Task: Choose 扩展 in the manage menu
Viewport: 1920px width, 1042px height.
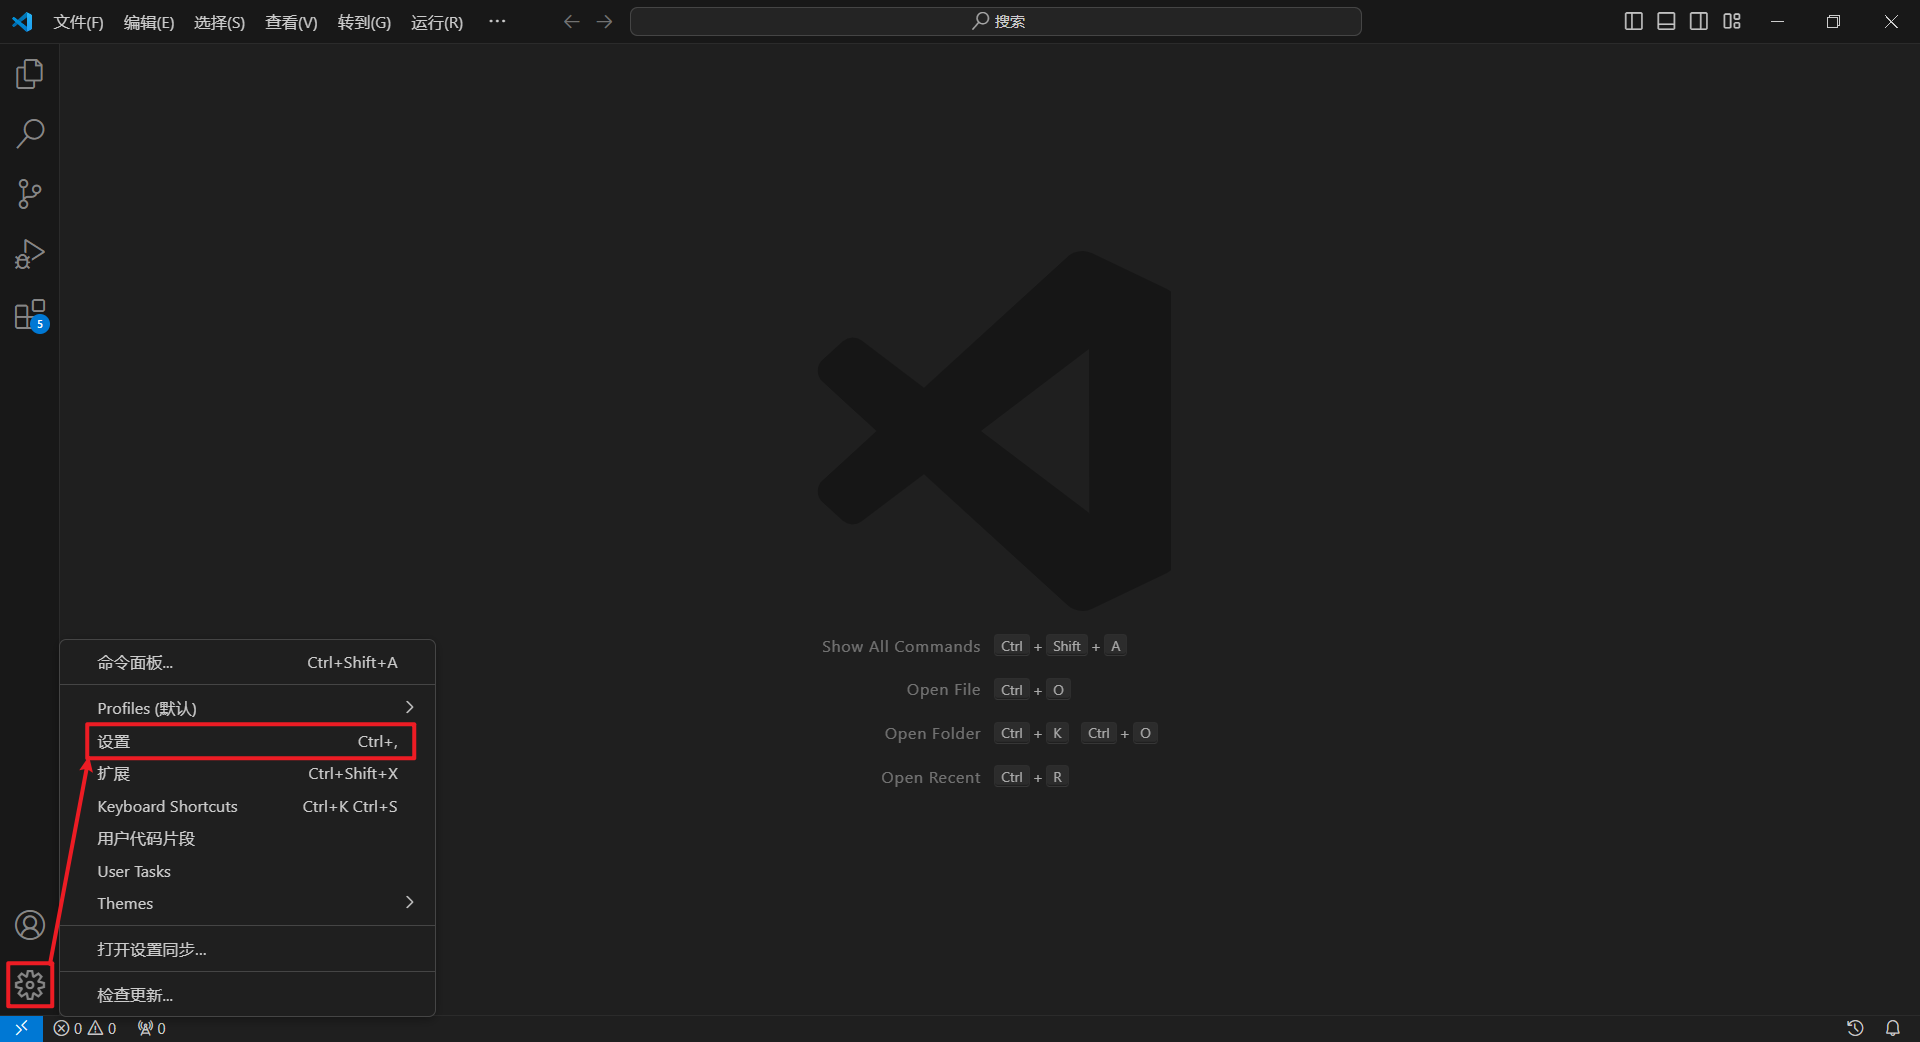Action: pyautogui.click(x=247, y=774)
